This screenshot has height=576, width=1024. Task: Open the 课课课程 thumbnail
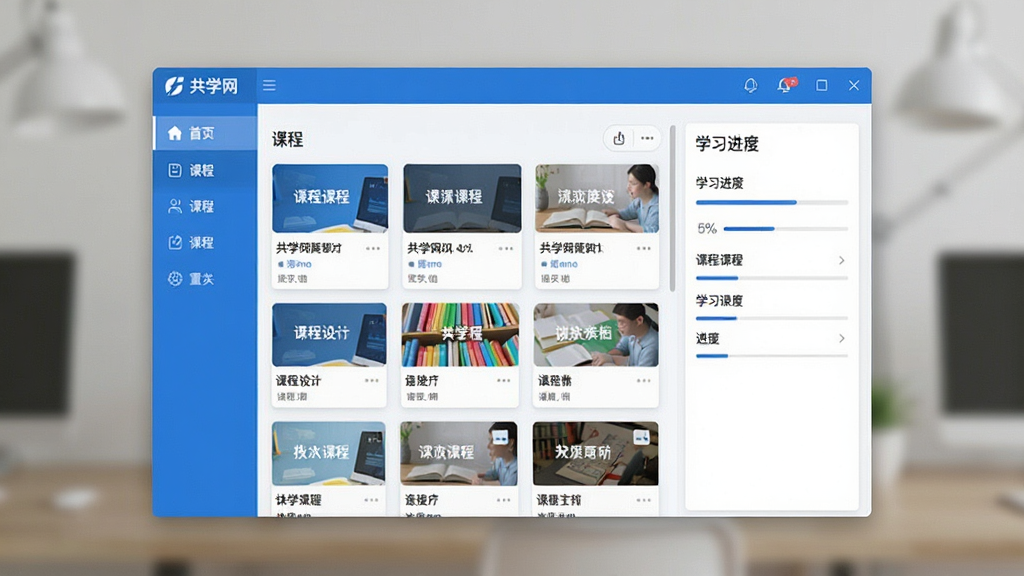click(462, 199)
